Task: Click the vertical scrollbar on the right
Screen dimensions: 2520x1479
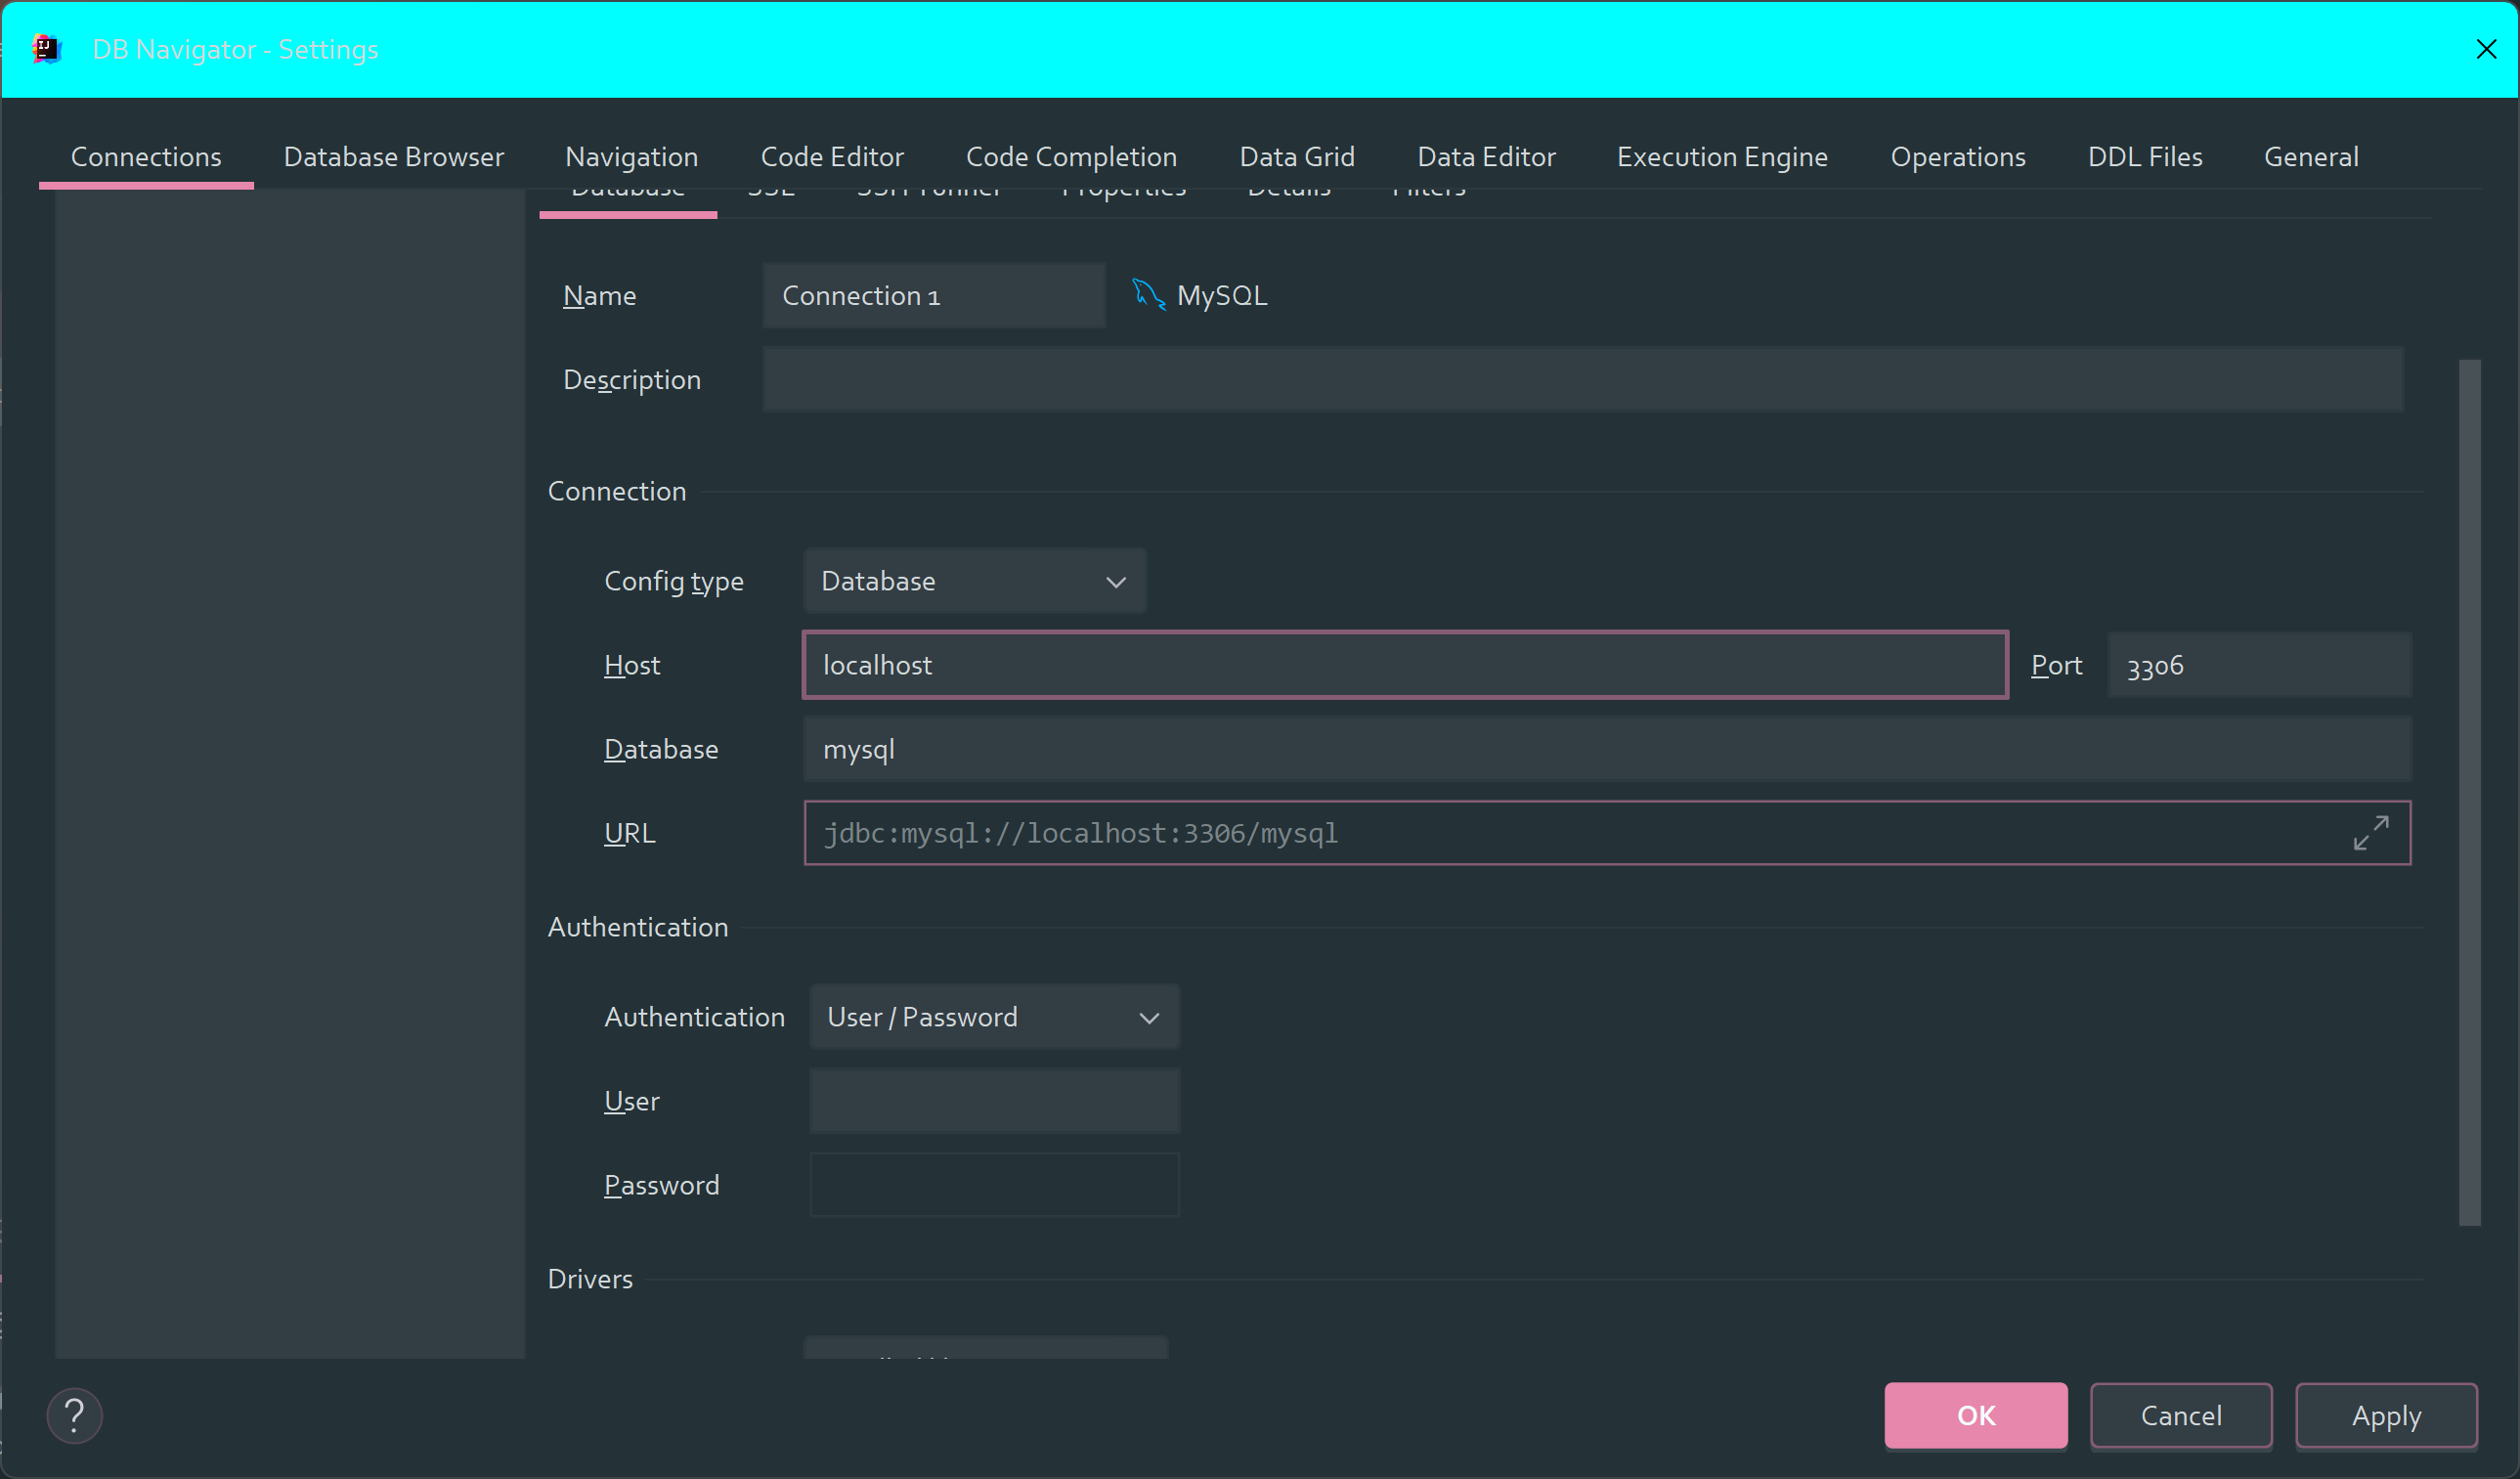Action: tap(2469, 790)
